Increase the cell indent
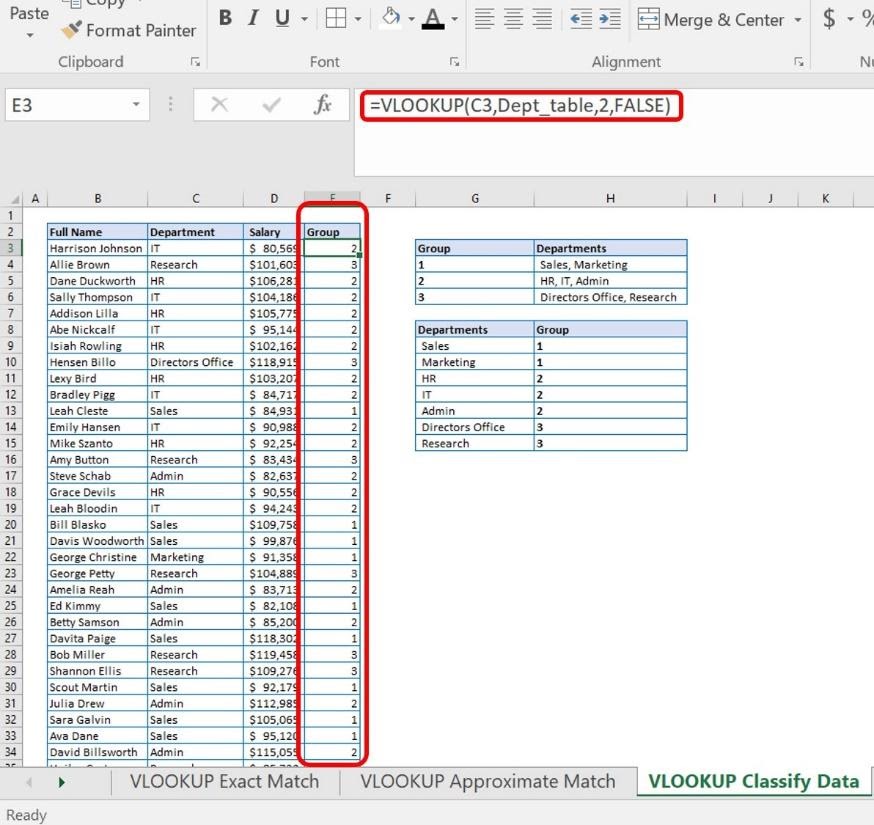The image size is (874, 825). (609, 19)
